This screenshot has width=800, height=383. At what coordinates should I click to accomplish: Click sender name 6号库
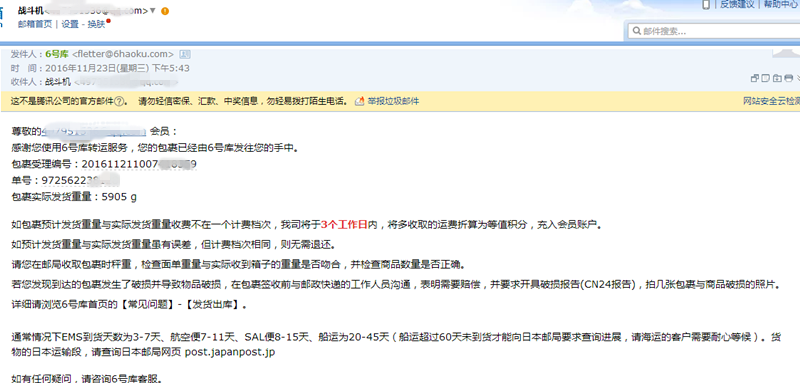point(57,54)
